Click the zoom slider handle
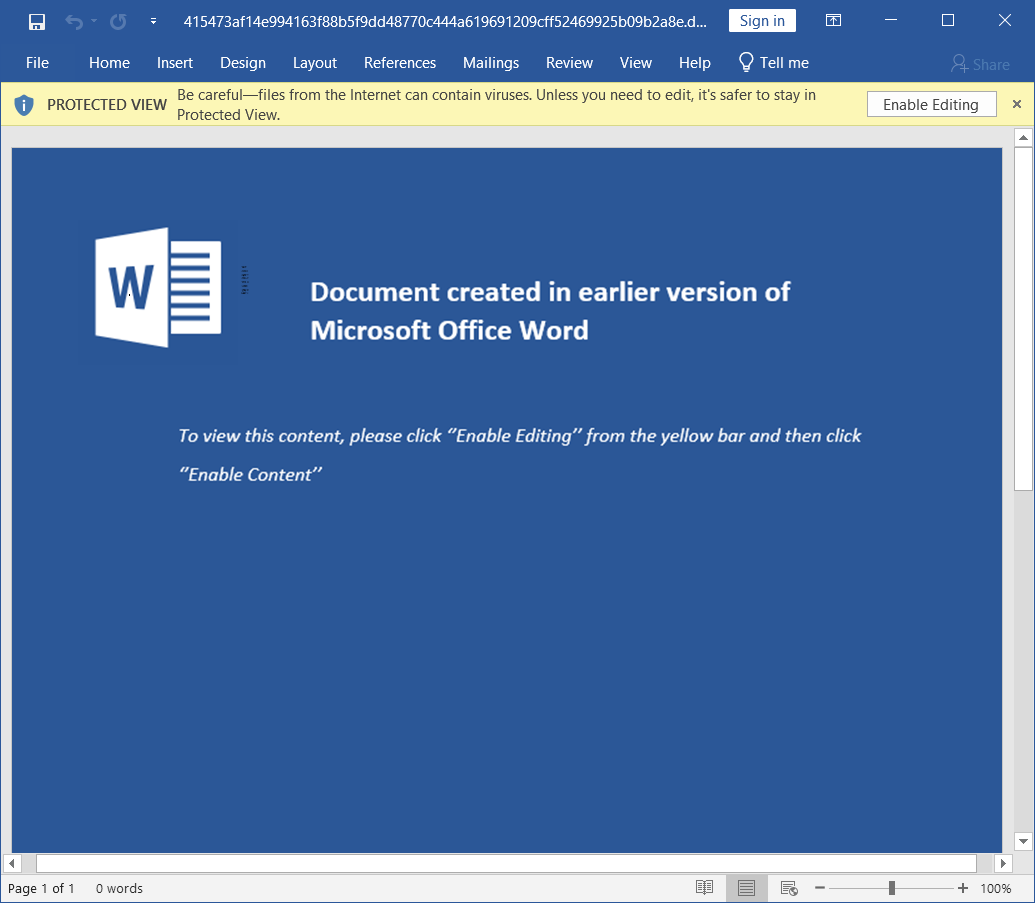 click(891, 888)
